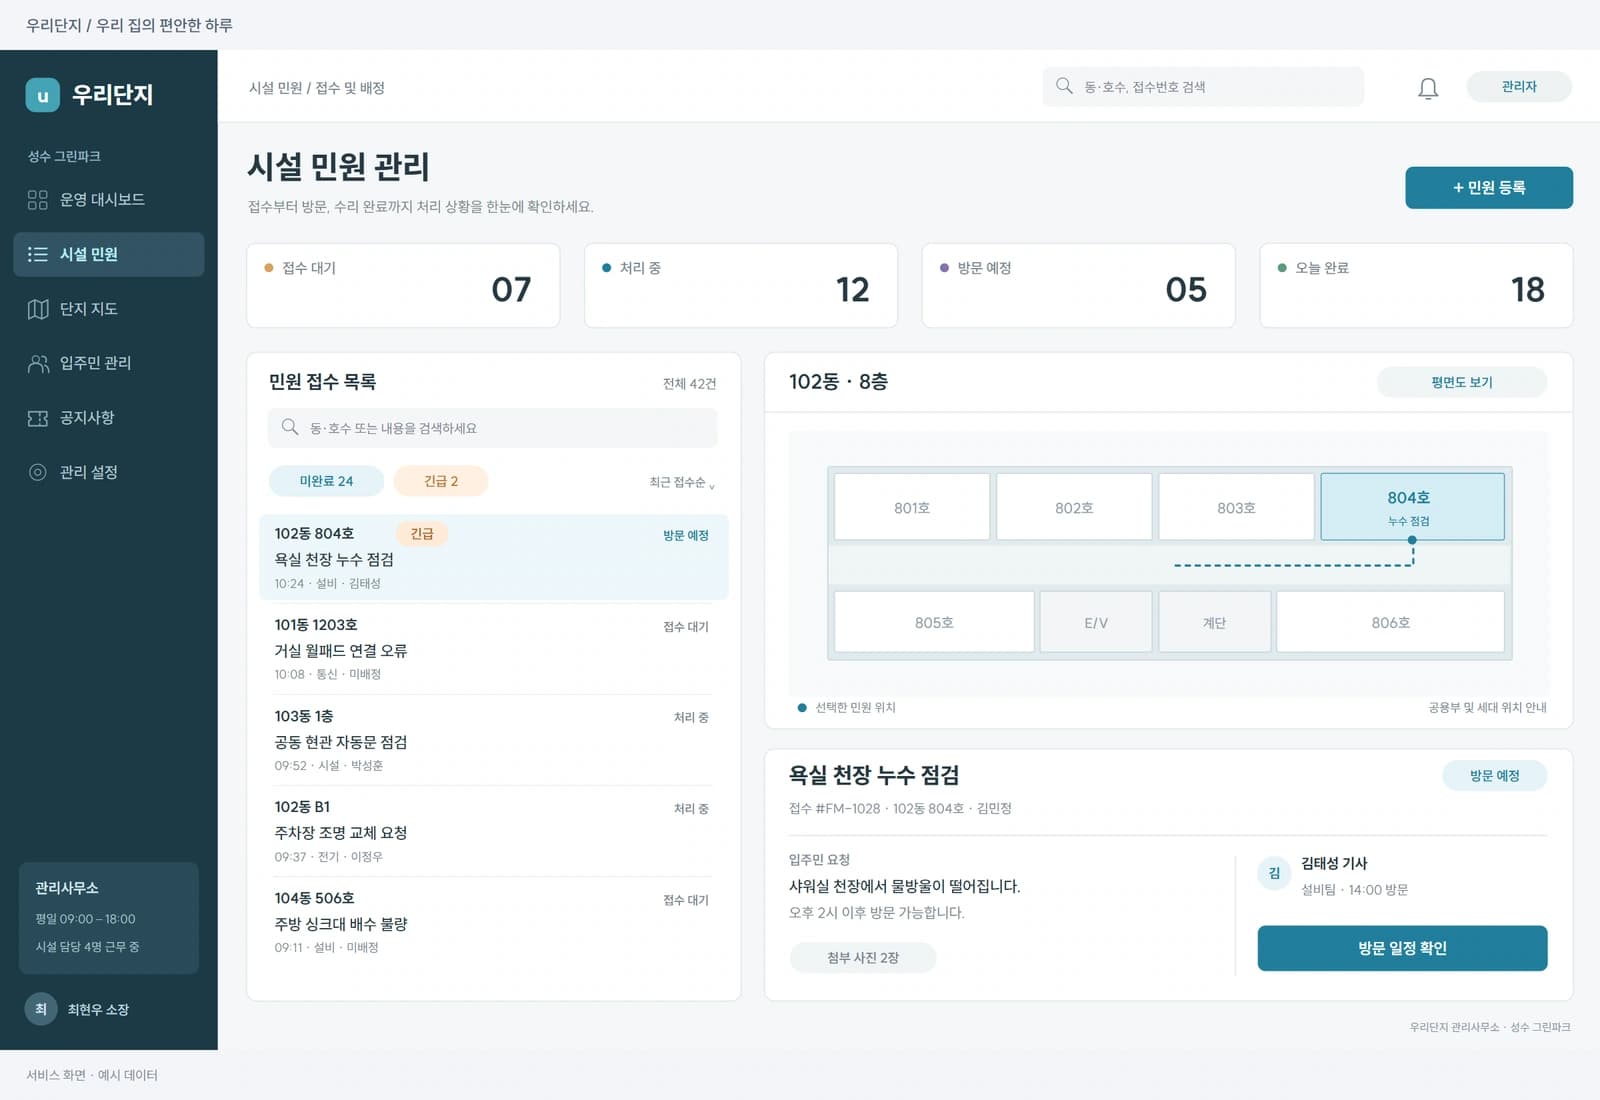Go to 공지사항 menu item

pyautogui.click(x=109, y=418)
